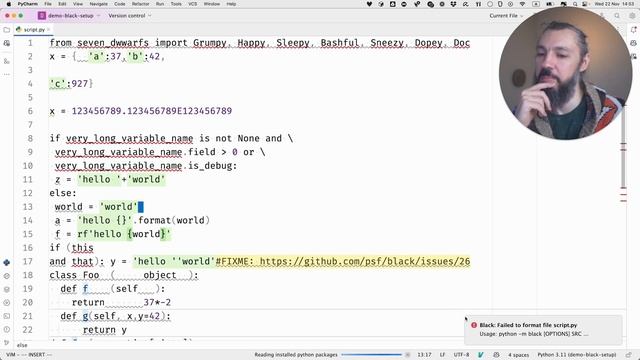Open the Problems tool window icon
This screenshot has width=640, height=360.
[7, 329]
